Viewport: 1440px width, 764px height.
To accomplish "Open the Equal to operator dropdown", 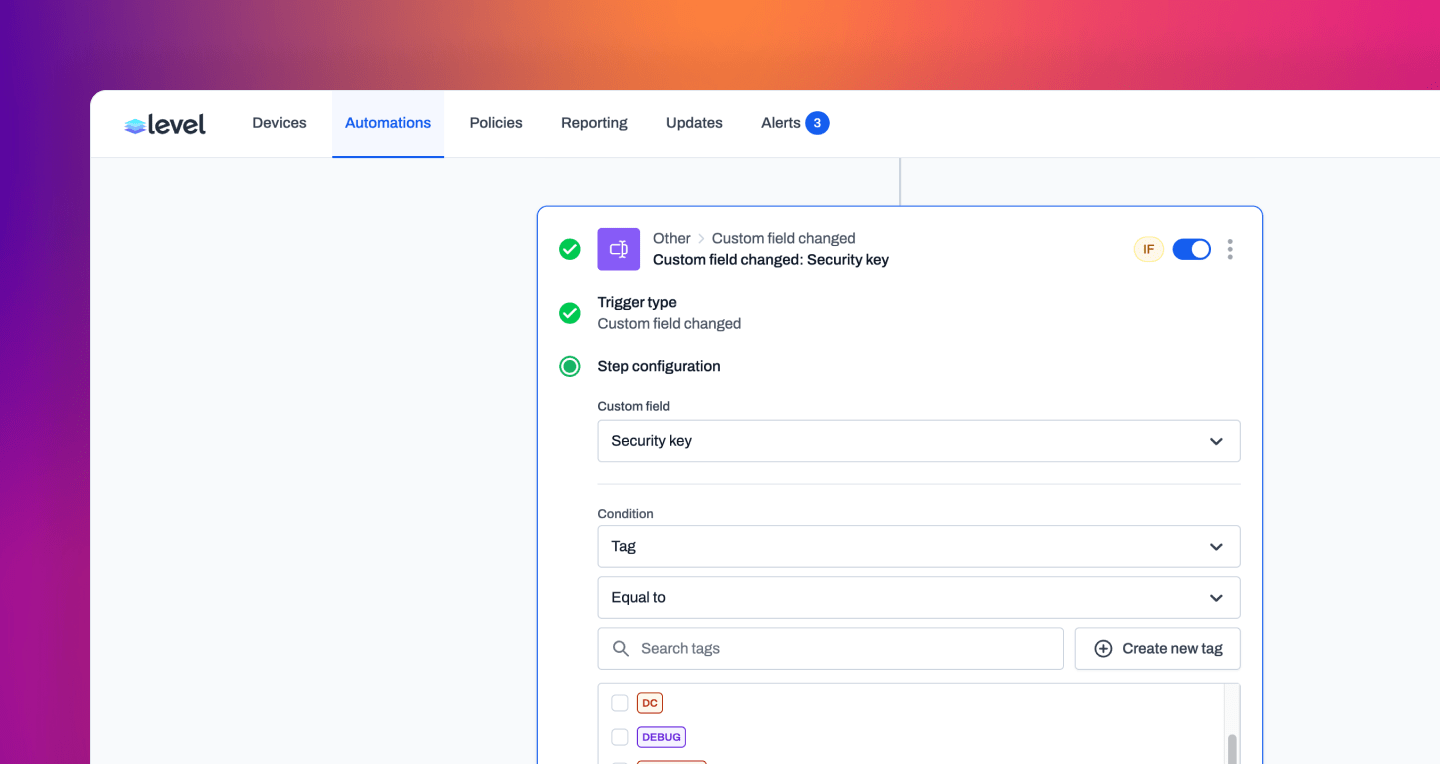I will [919, 598].
